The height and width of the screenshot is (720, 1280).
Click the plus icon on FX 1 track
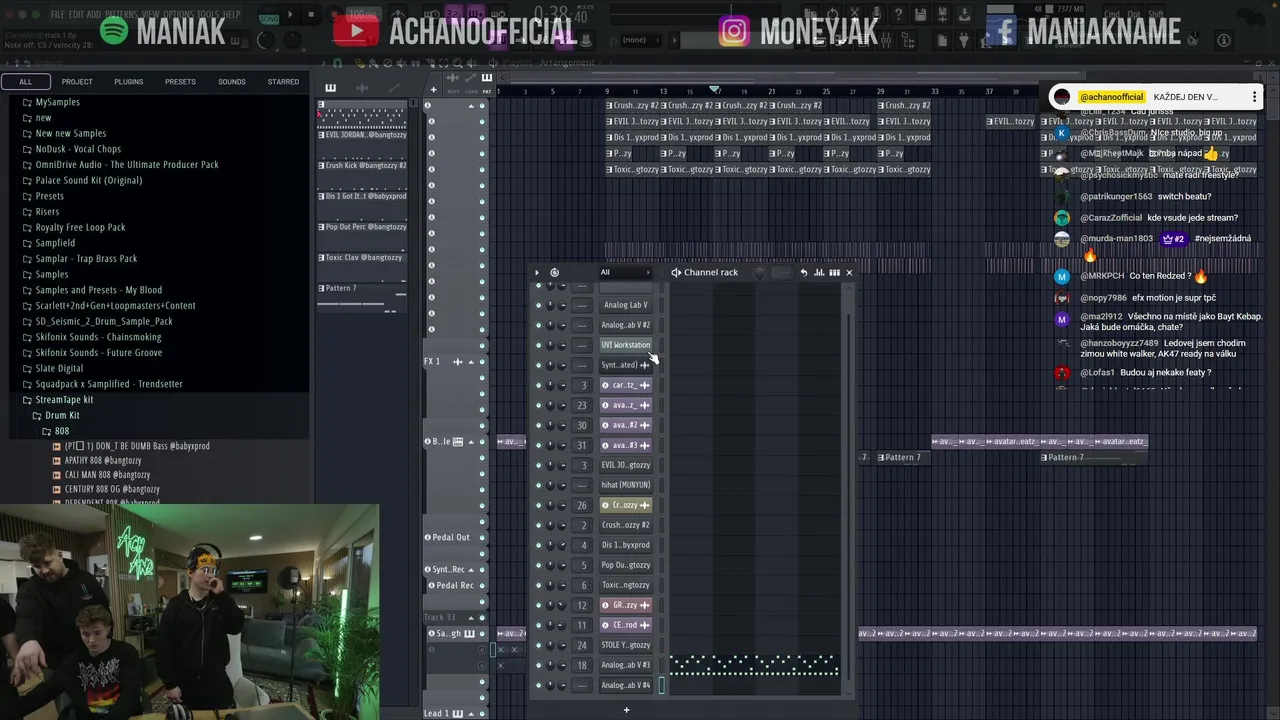458,361
